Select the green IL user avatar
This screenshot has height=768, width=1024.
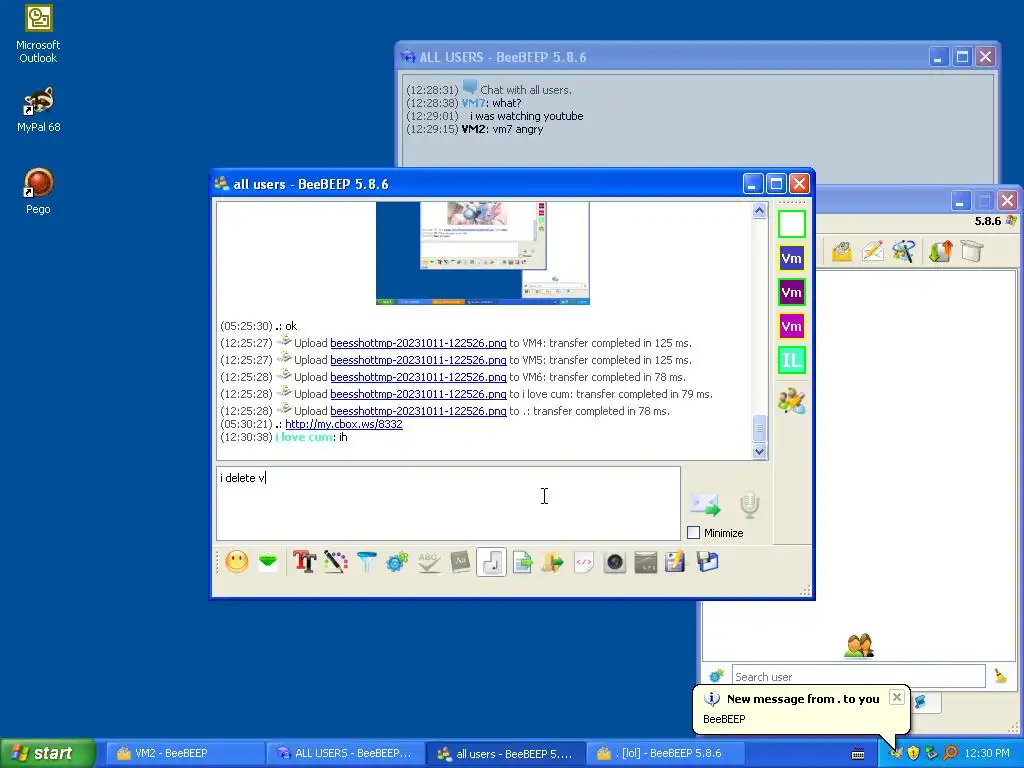792,360
